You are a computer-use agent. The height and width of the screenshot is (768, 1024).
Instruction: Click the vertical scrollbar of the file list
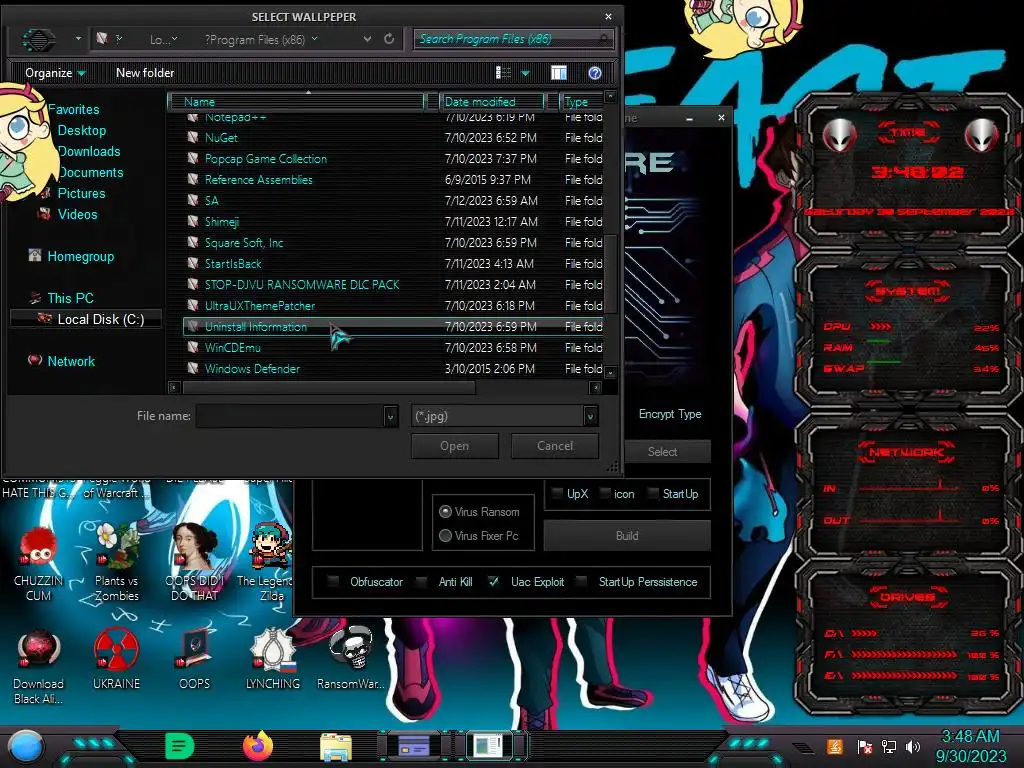tap(610, 273)
